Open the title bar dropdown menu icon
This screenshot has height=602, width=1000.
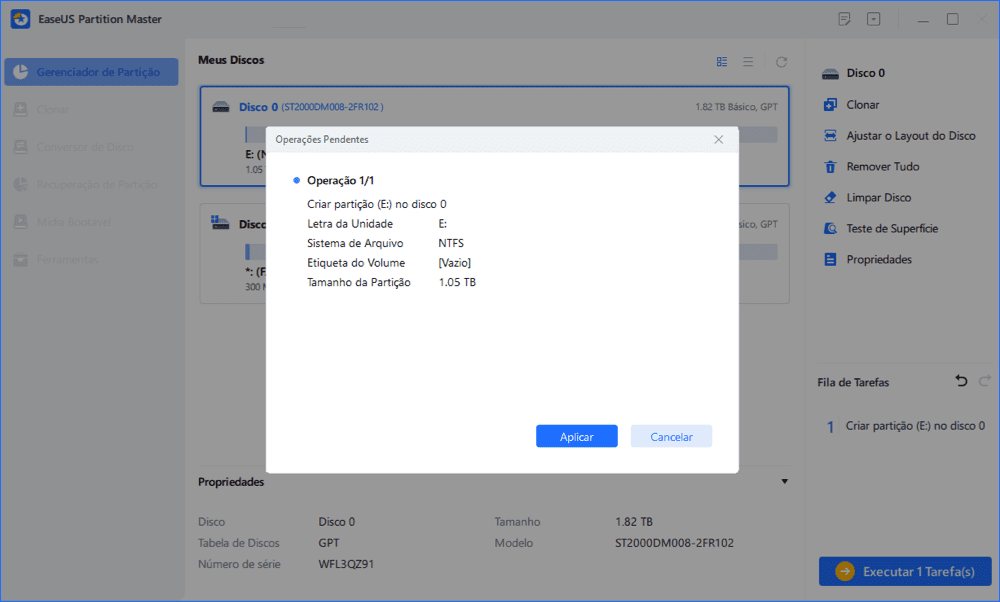[x=874, y=19]
